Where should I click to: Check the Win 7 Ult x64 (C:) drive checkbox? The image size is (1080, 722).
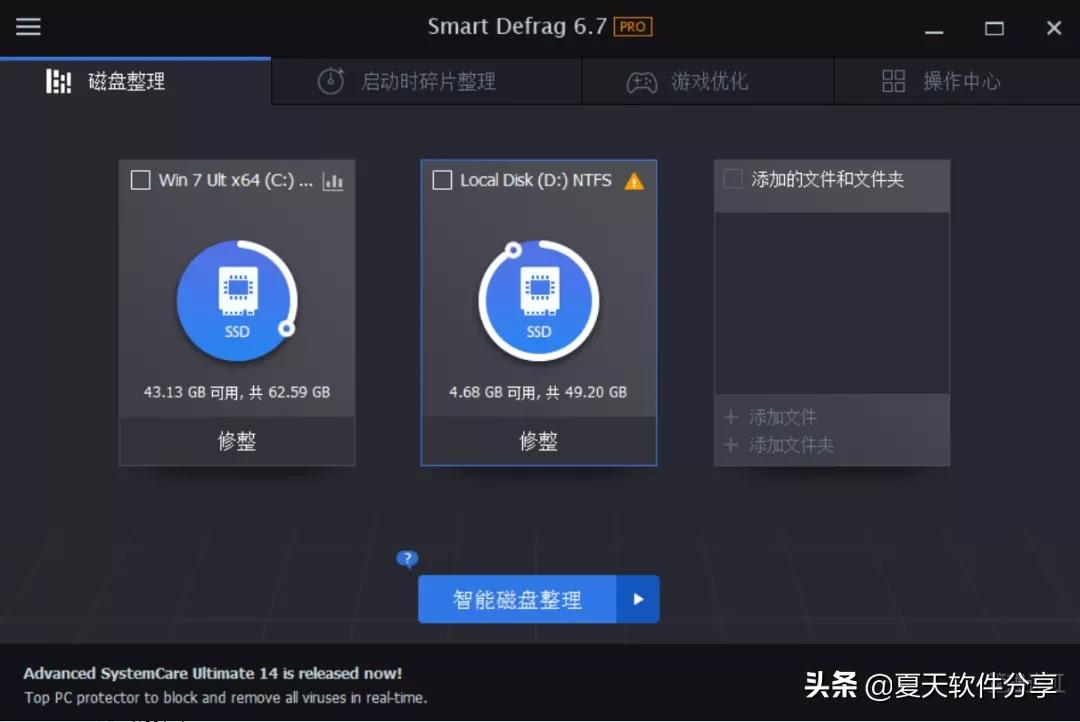pyautogui.click(x=140, y=180)
